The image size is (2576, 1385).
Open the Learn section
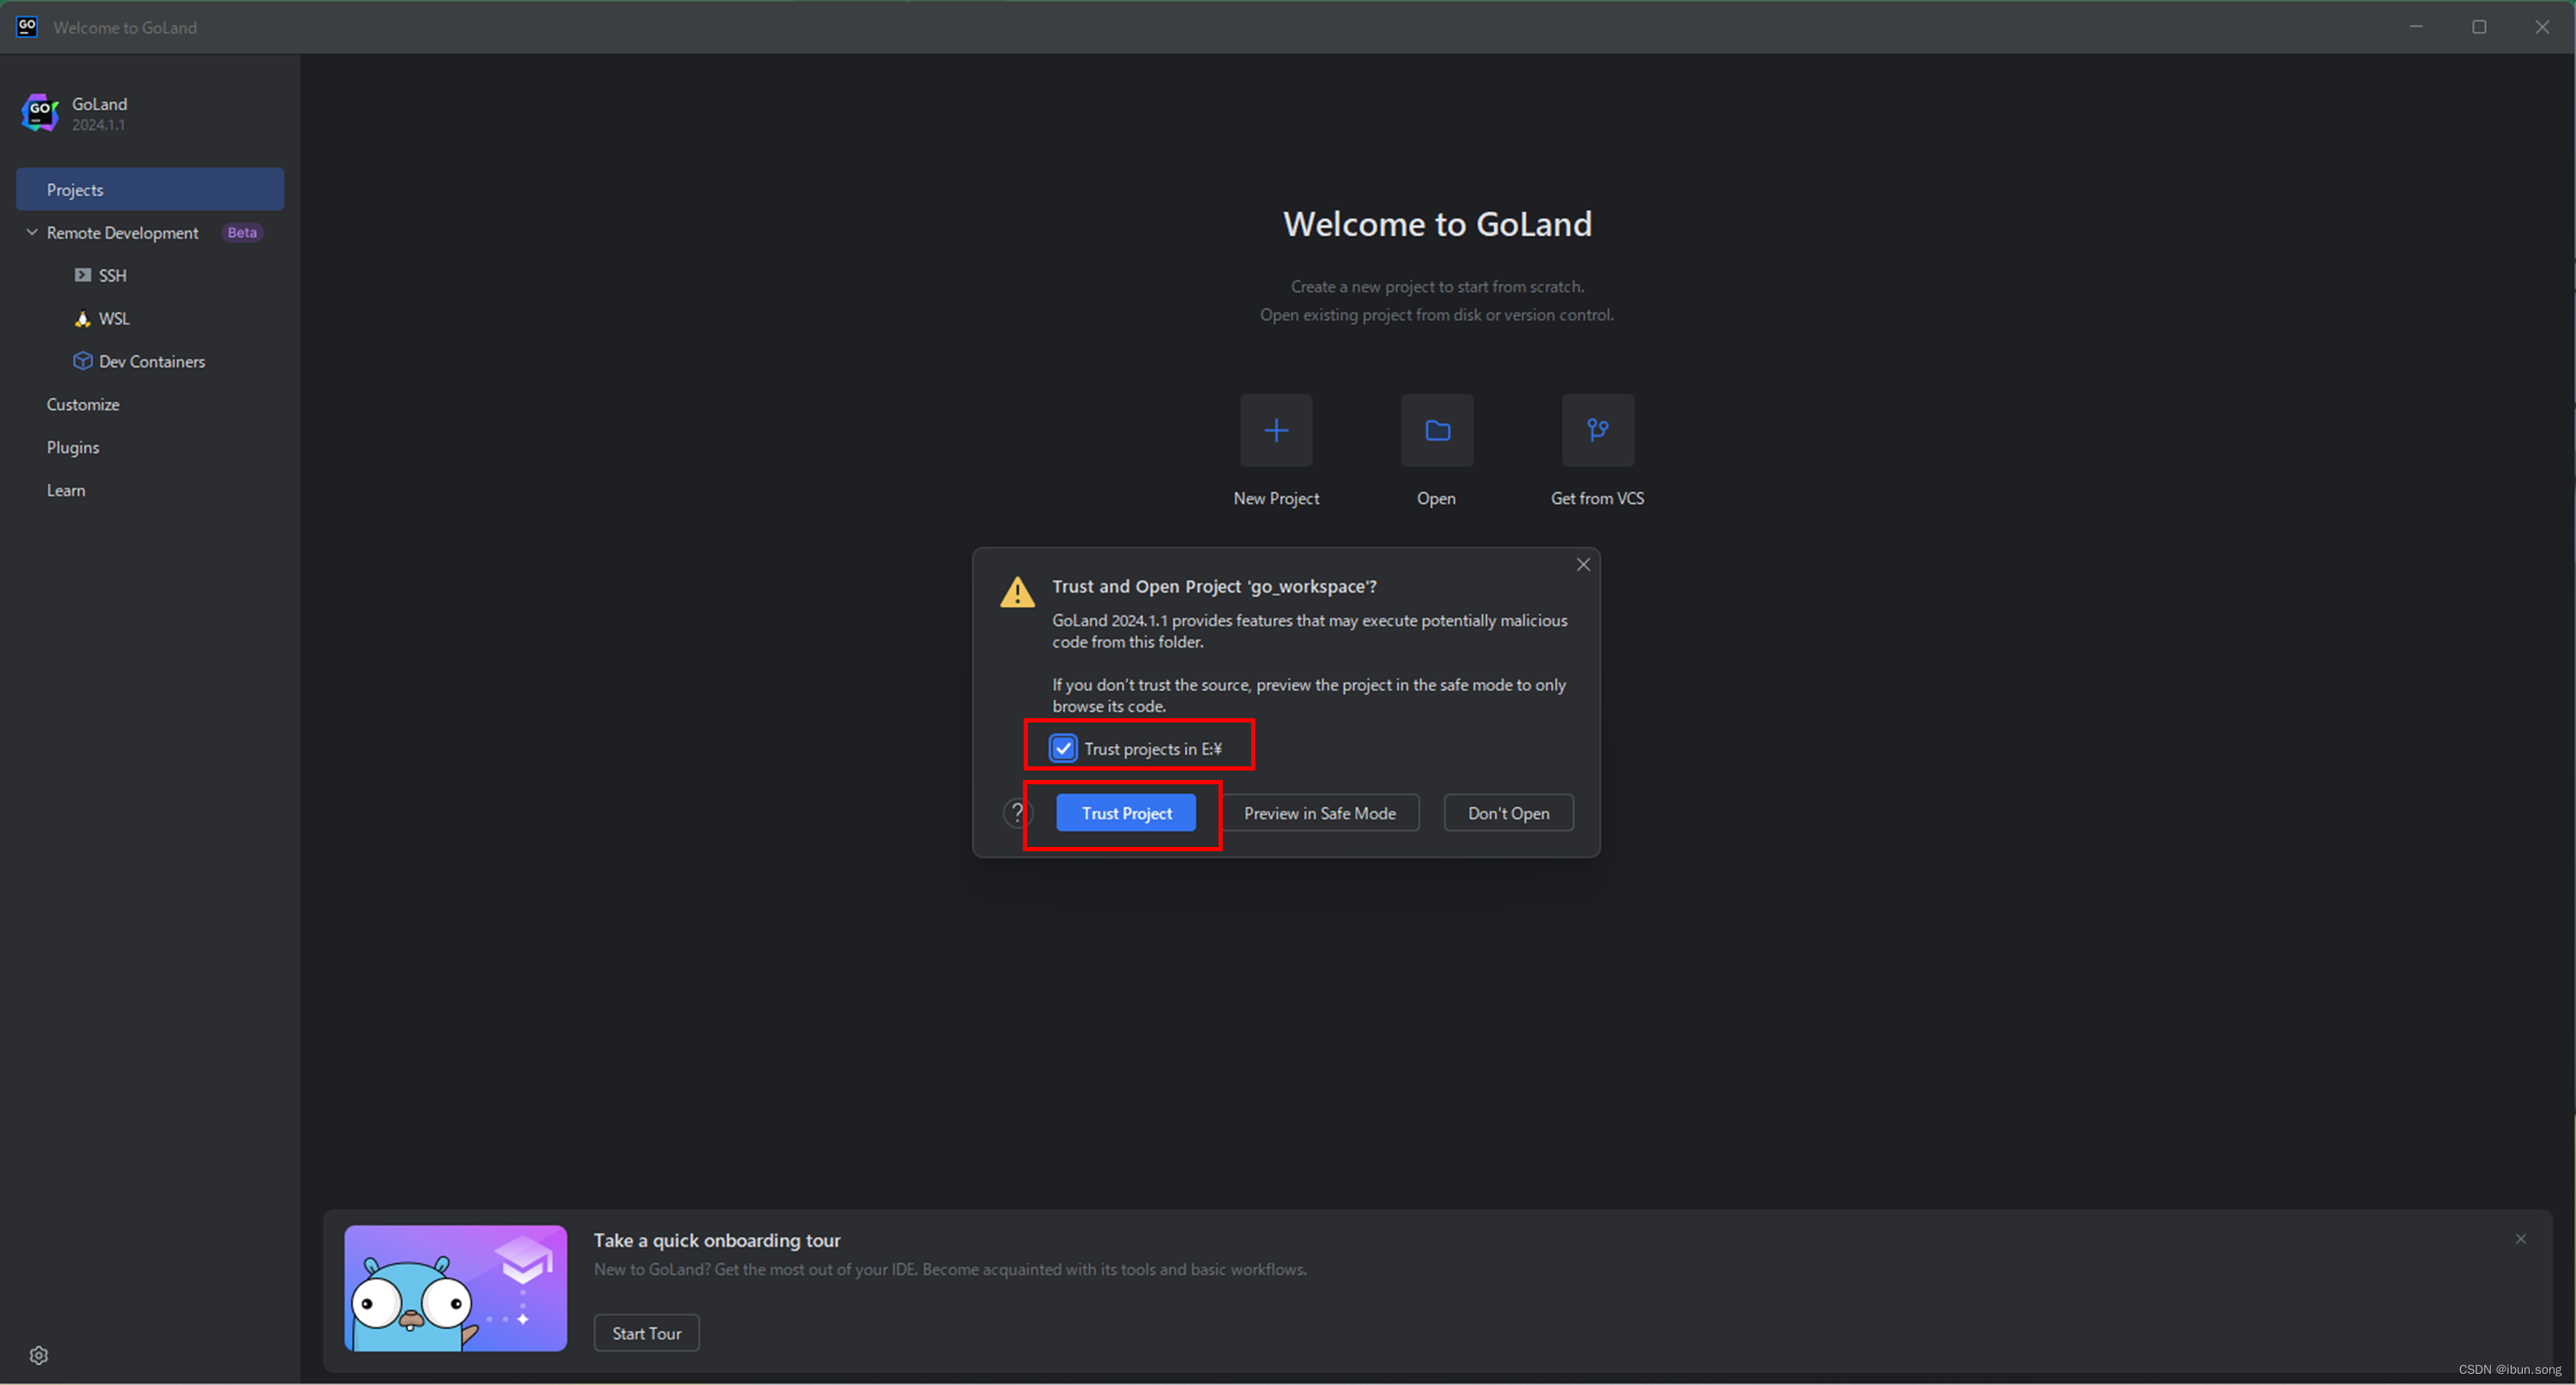(66, 490)
